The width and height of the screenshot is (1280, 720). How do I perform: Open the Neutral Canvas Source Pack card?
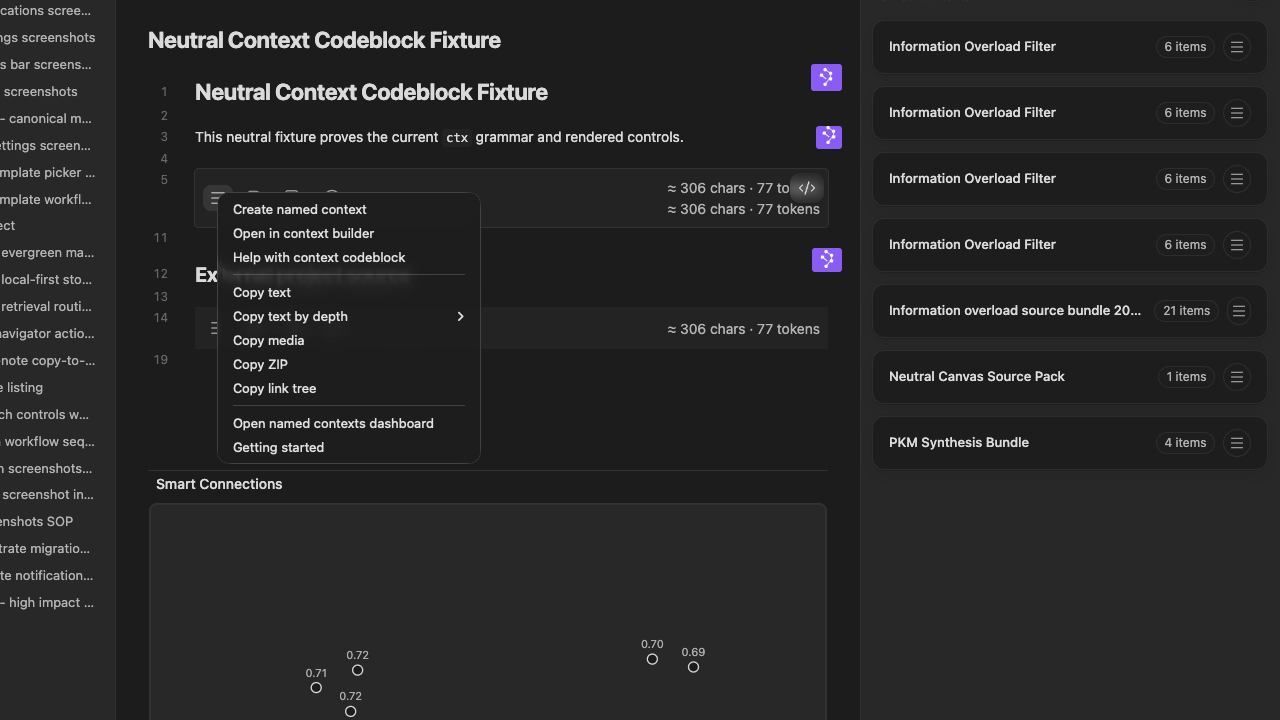[1070, 377]
